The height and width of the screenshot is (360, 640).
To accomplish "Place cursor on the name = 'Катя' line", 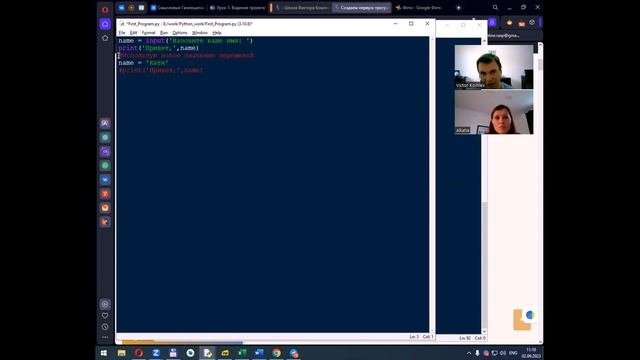I will click(x=143, y=63).
